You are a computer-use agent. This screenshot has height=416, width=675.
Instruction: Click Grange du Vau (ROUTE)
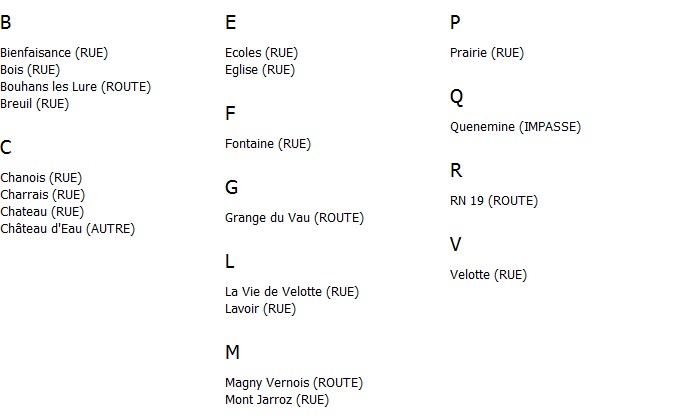[294, 217]
